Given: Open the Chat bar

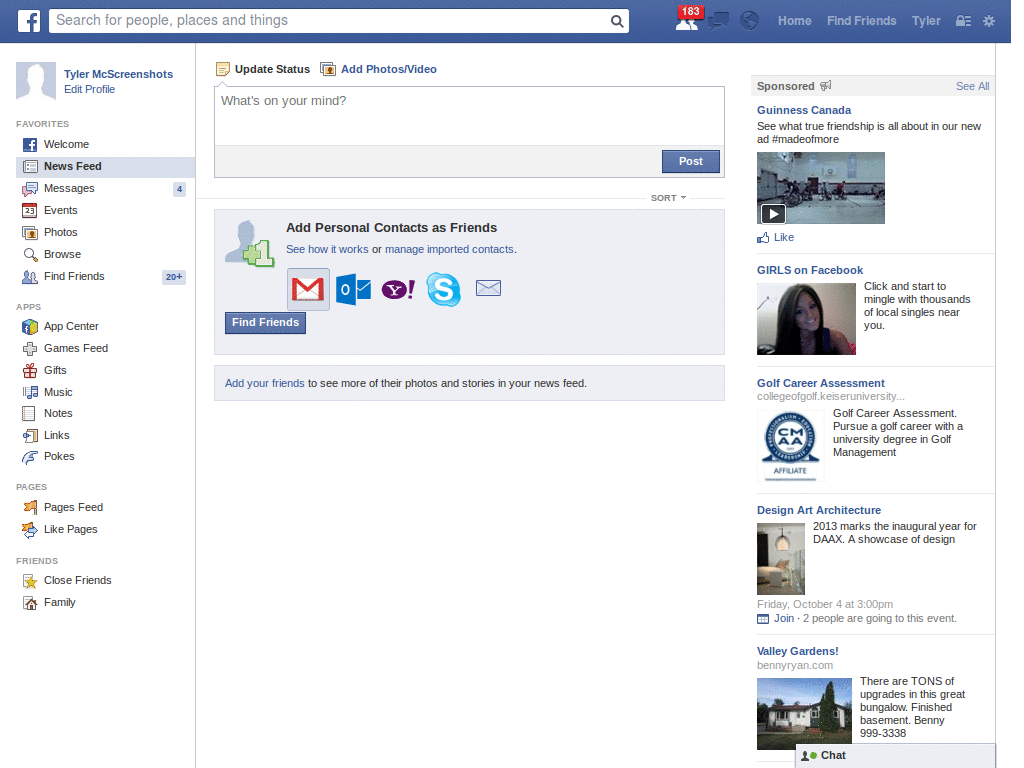Looking at the screenshot, I should click(x=895, y=756).
